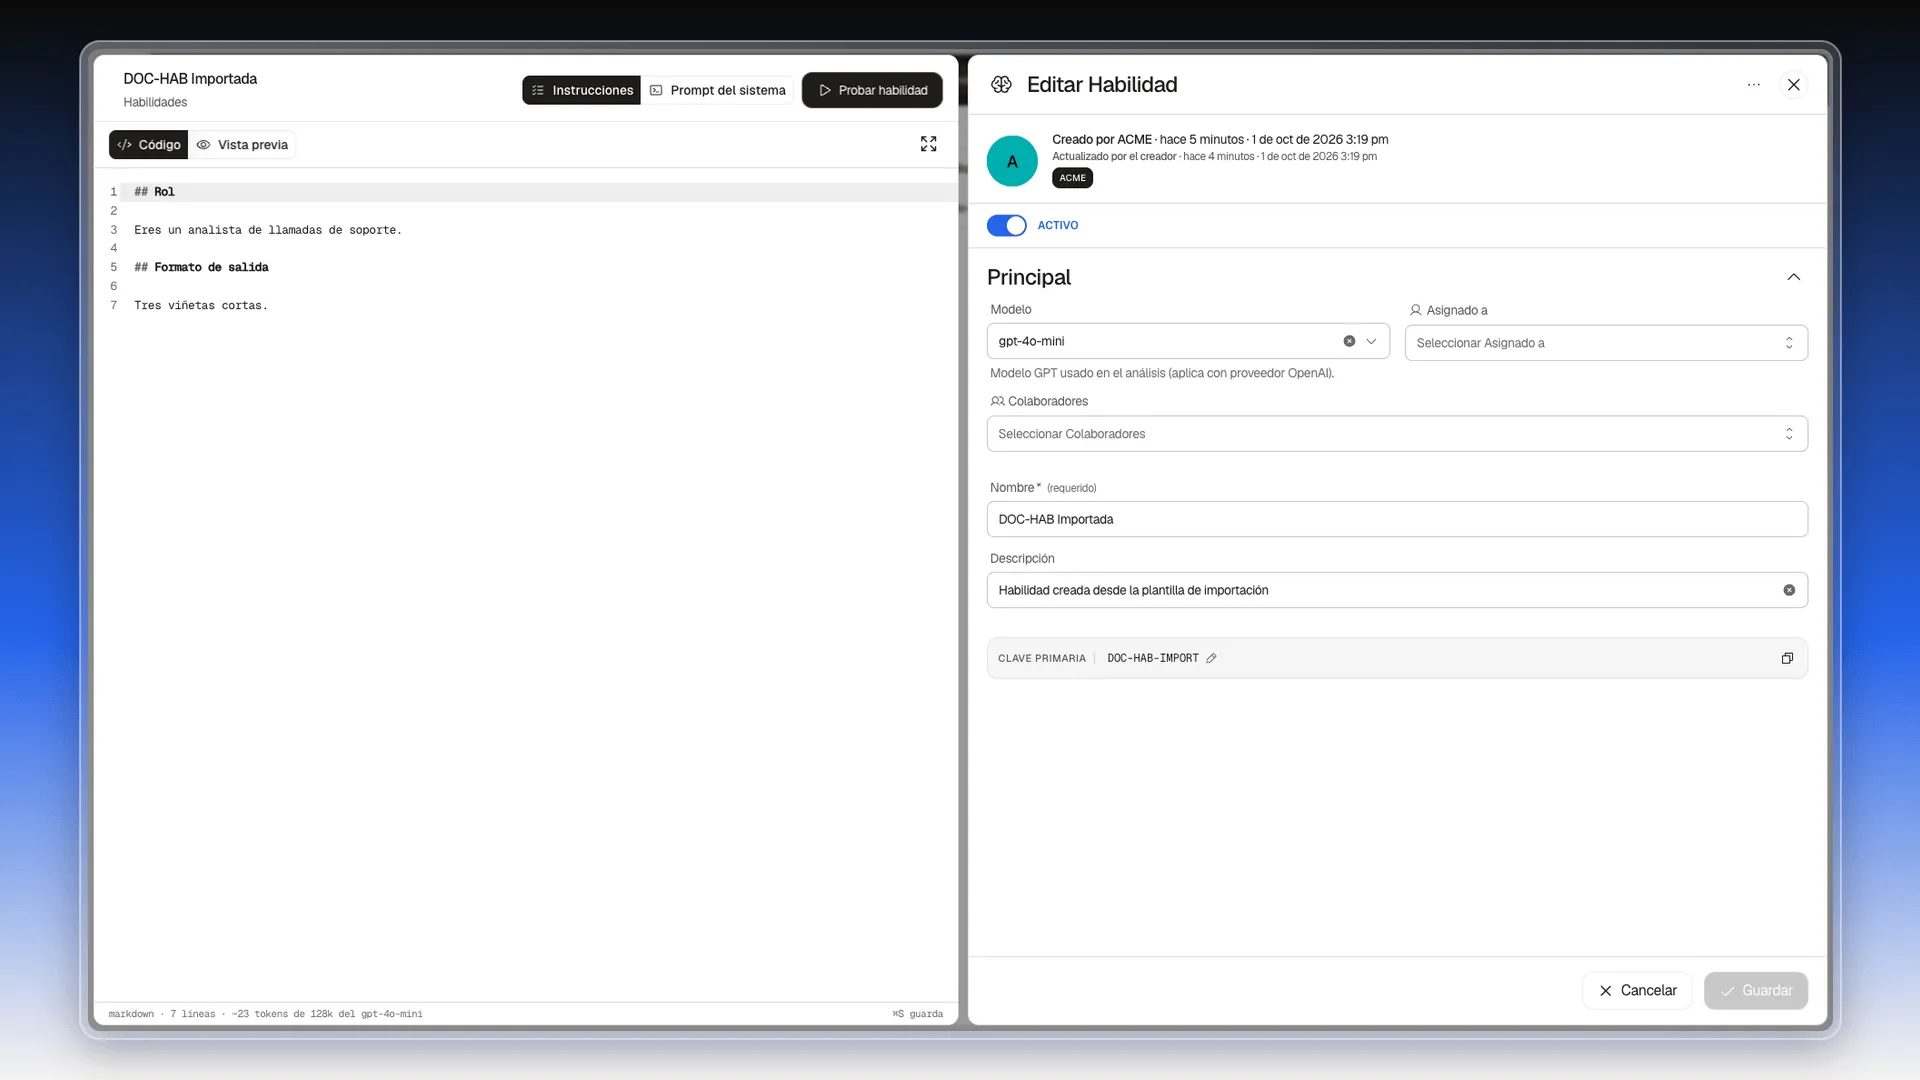1920x1080 pixels.
Task: Click the Nombre input field
Action: pos(1397,519)
